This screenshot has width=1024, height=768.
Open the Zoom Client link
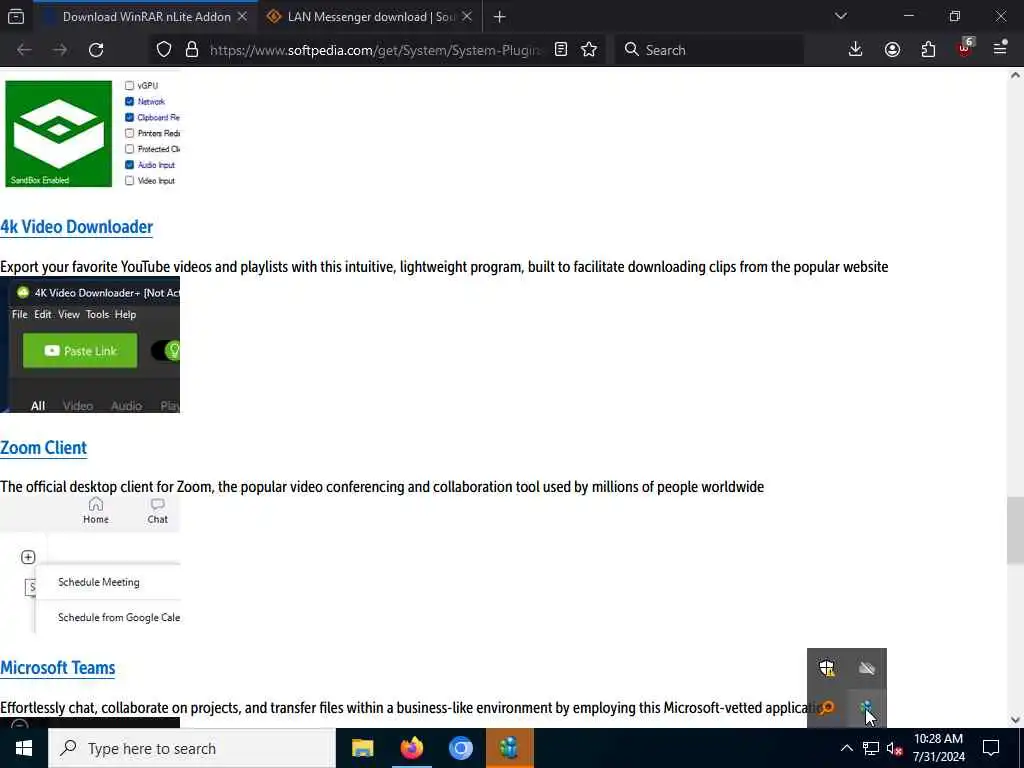coord(44,448)
